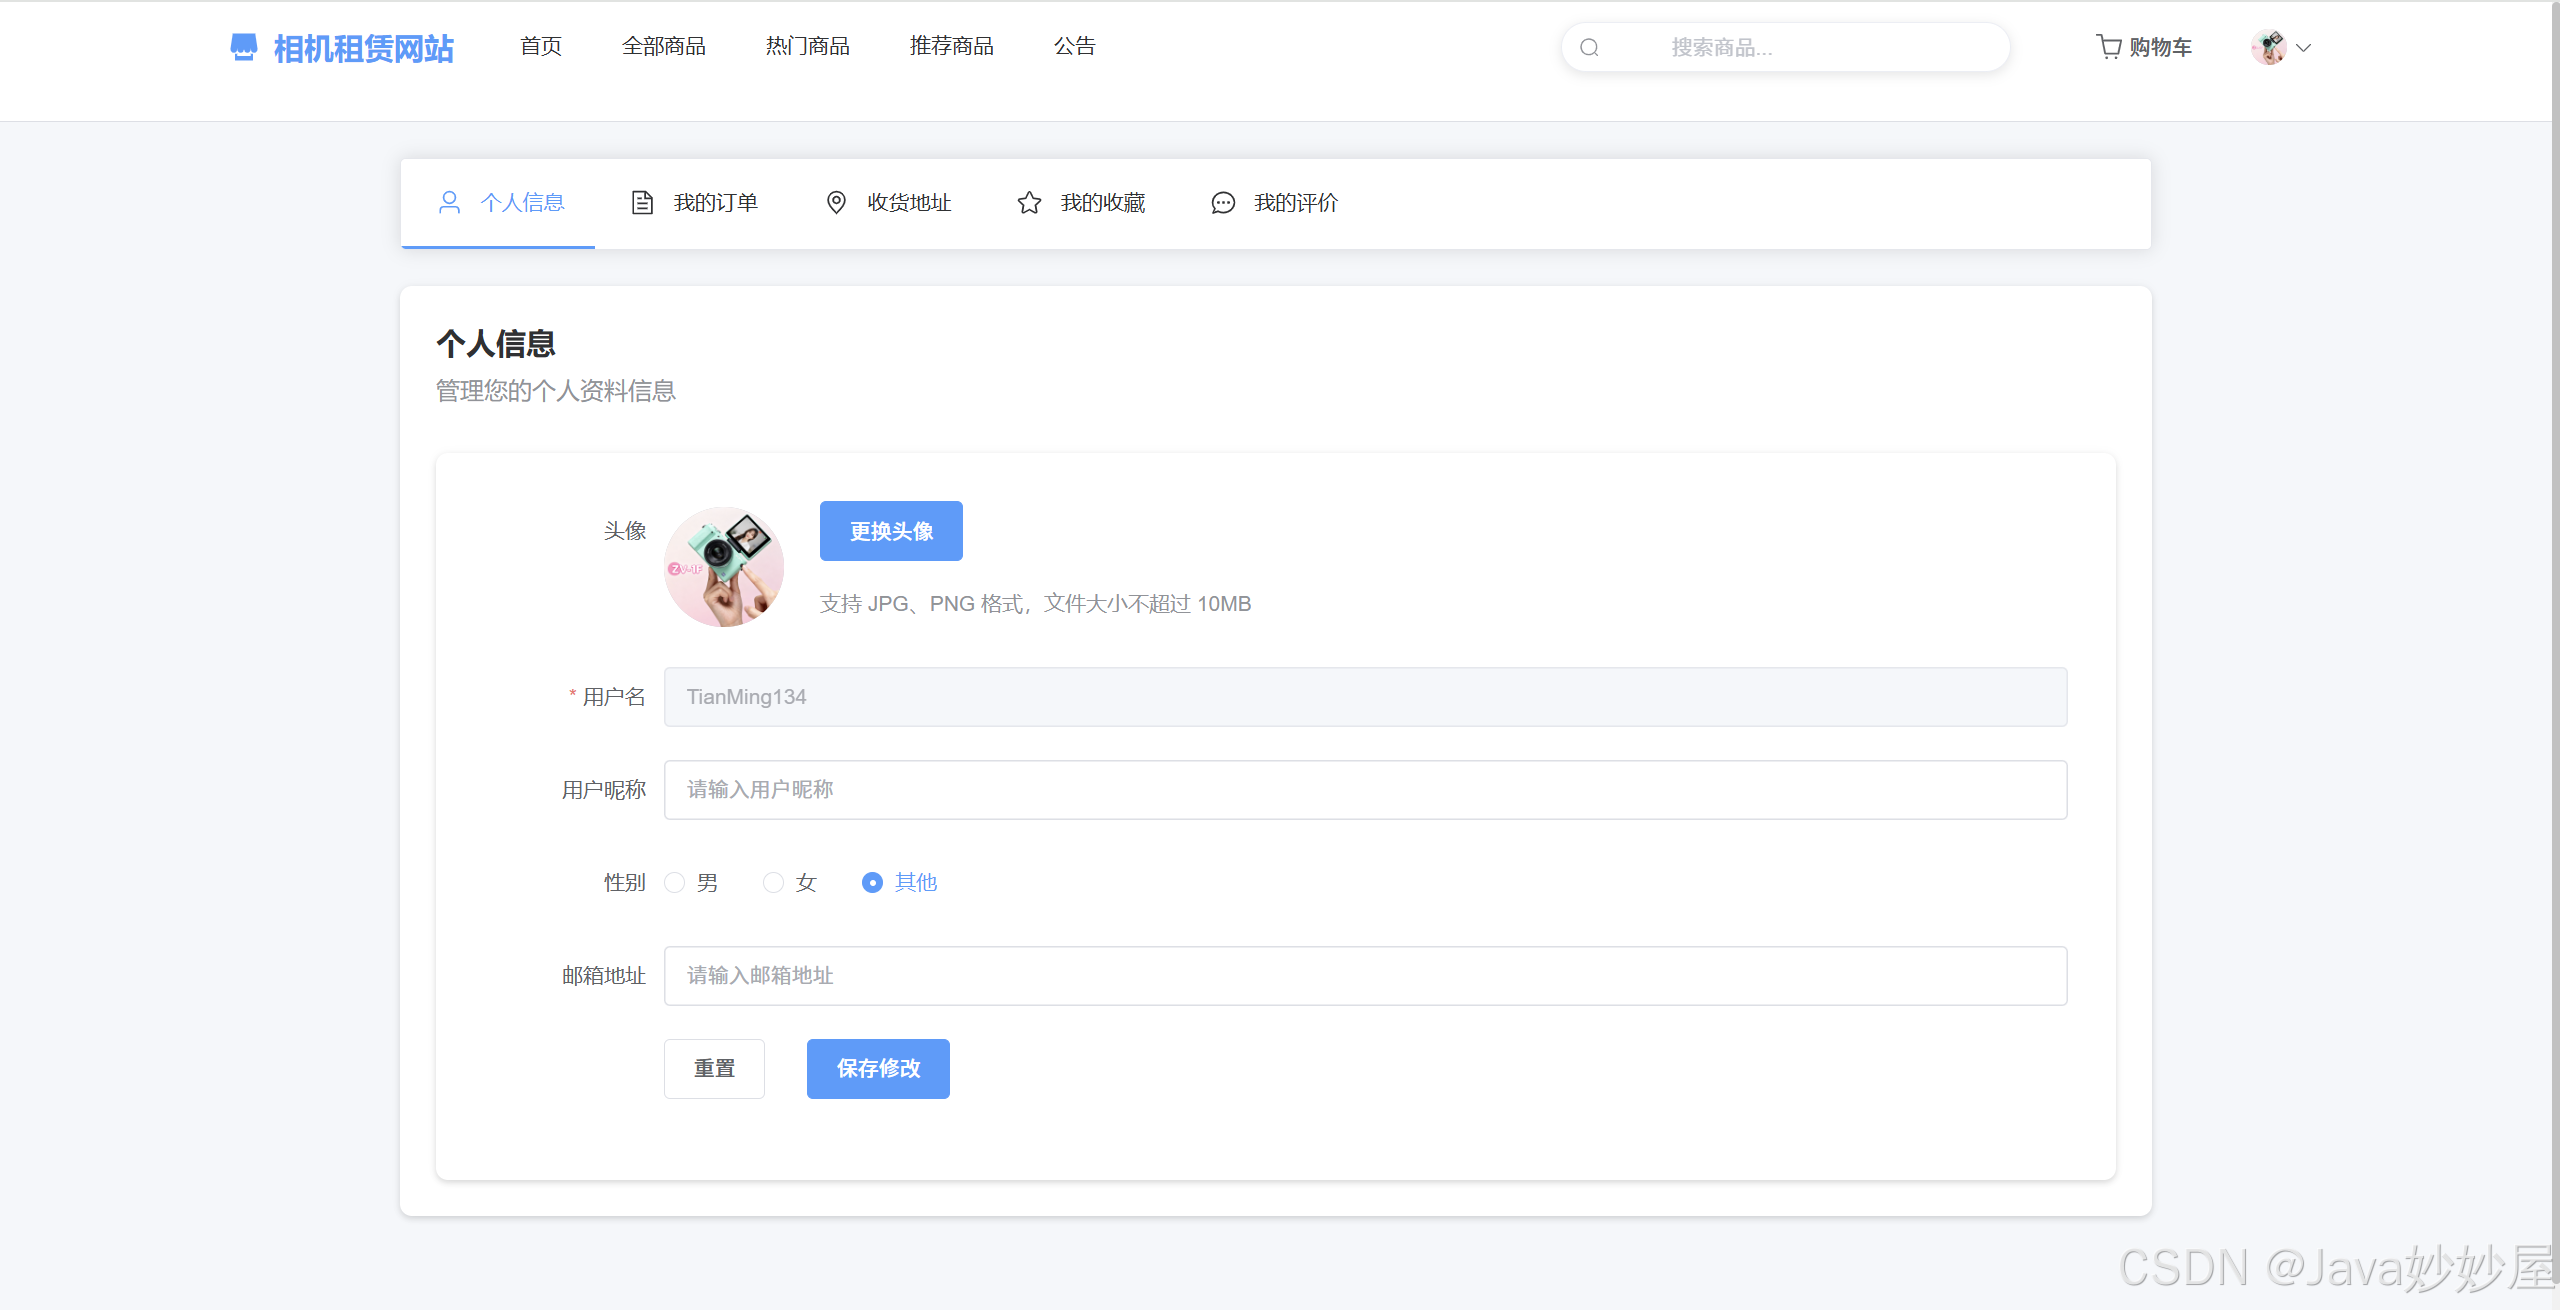This screenshot has height=1310, width=2560.
Task: Select the 男 gender radio button
Action: (675, 882)
